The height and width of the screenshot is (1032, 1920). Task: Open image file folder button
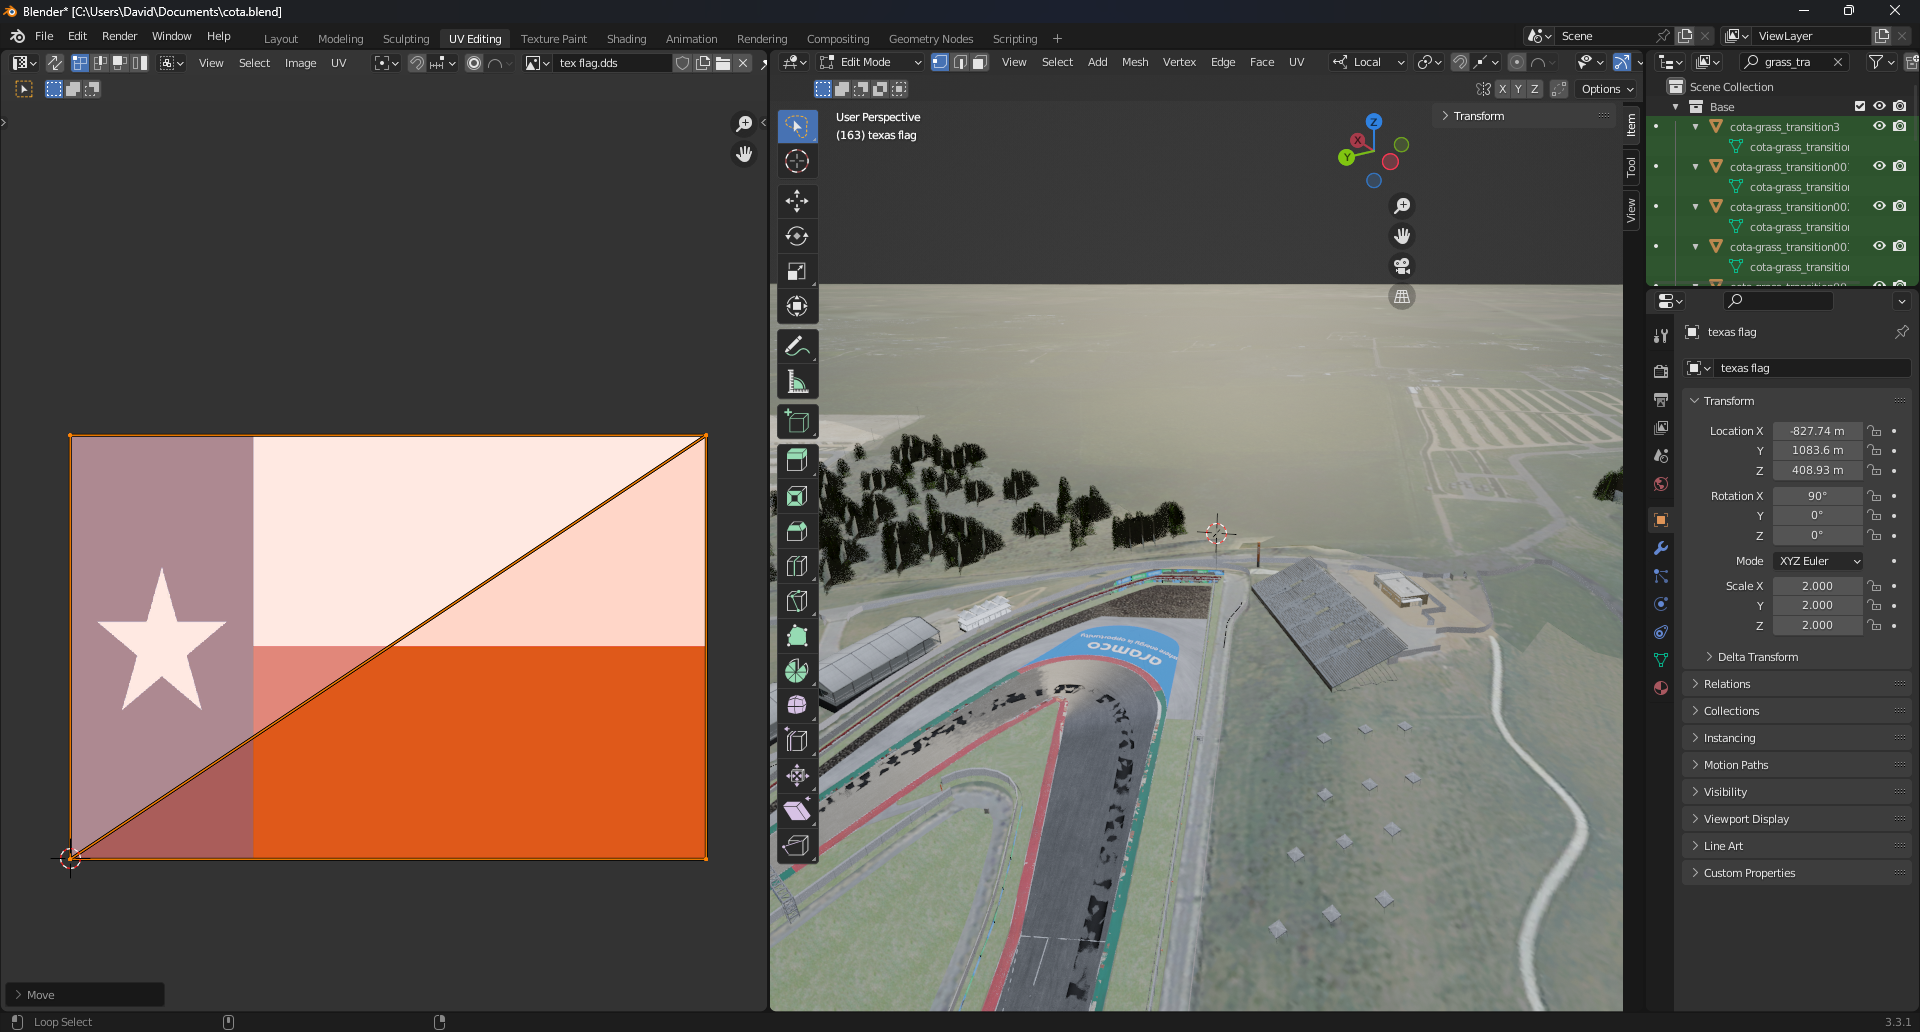(723, 63)
